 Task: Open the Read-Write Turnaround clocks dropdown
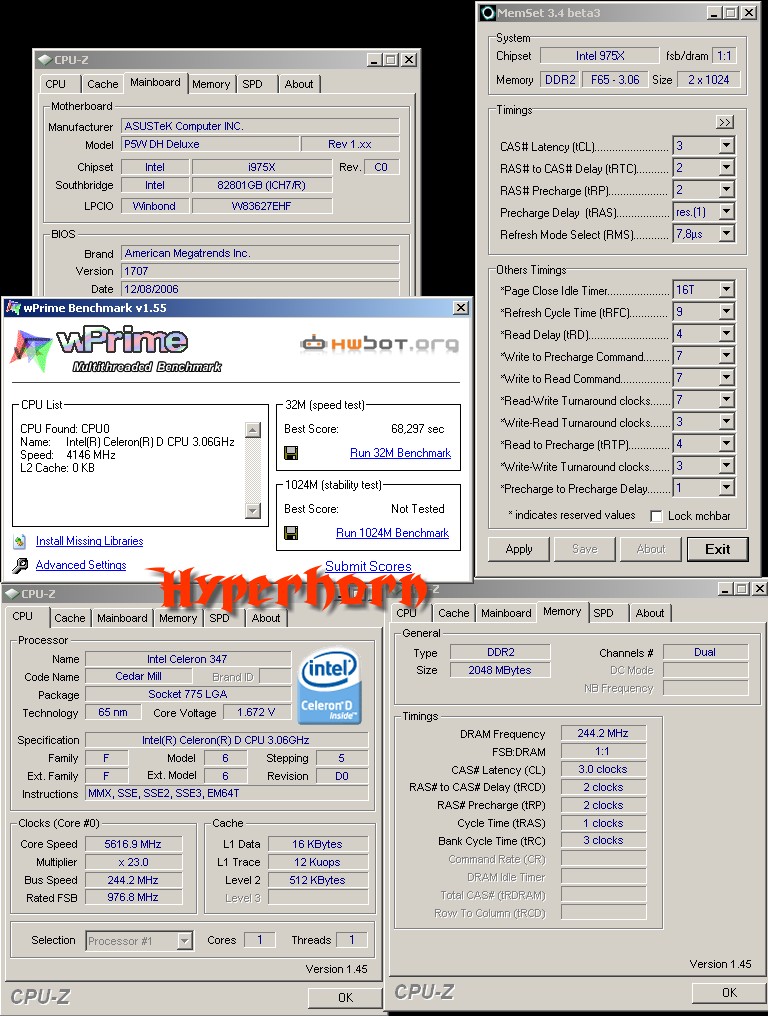click(x=727, y=400)
